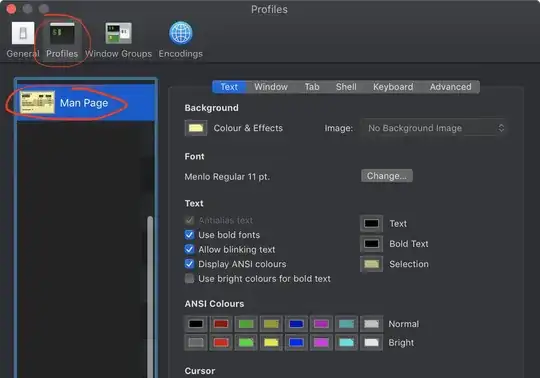The height and width of the screenshot is (378, 540).
Task: Switch to the Text tab
Action: tap(229, 87)
